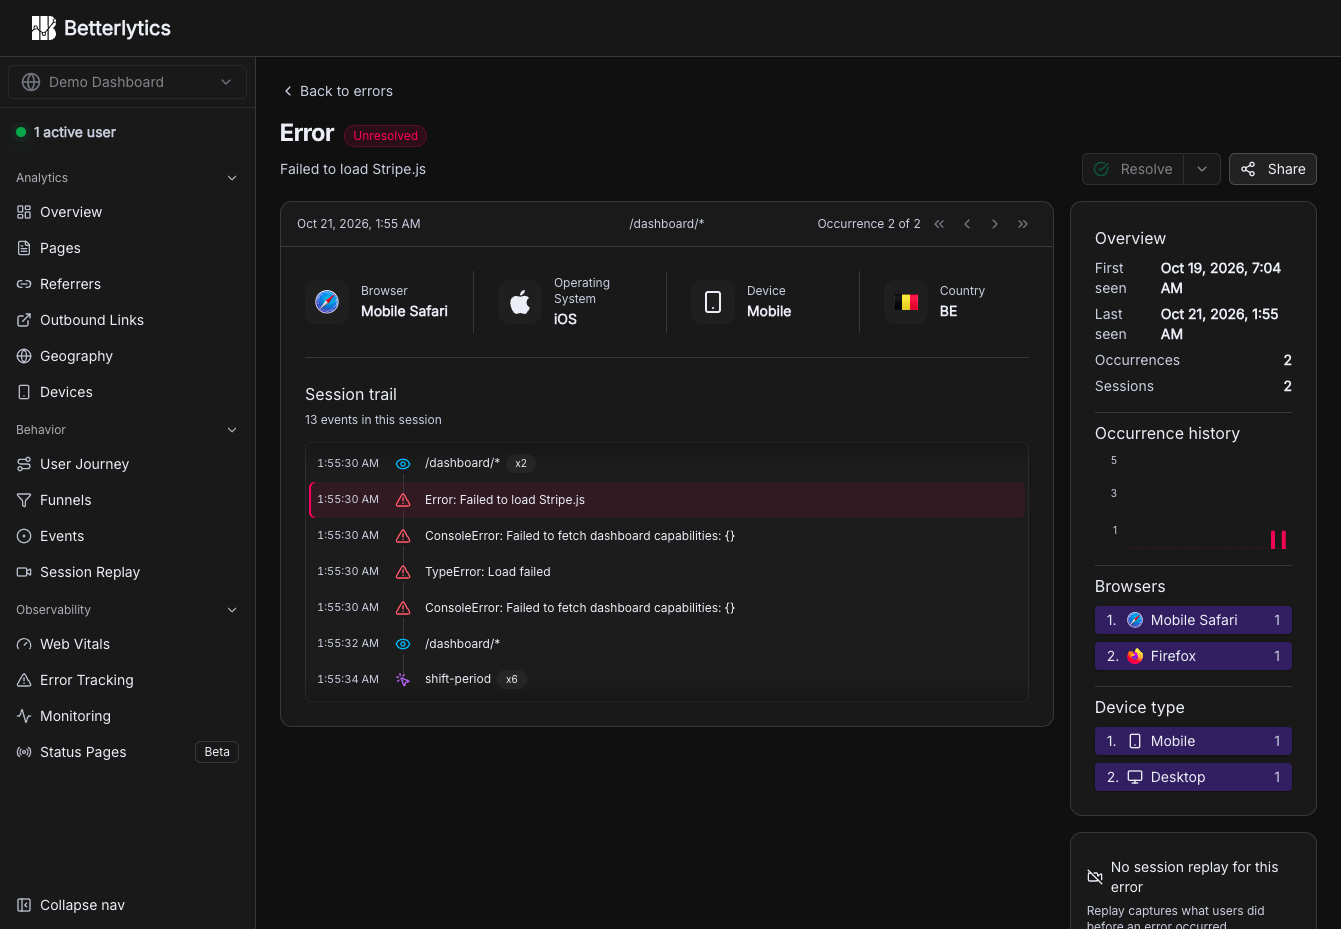Click the Collapse nav sidebar icon

pos(24,905)
